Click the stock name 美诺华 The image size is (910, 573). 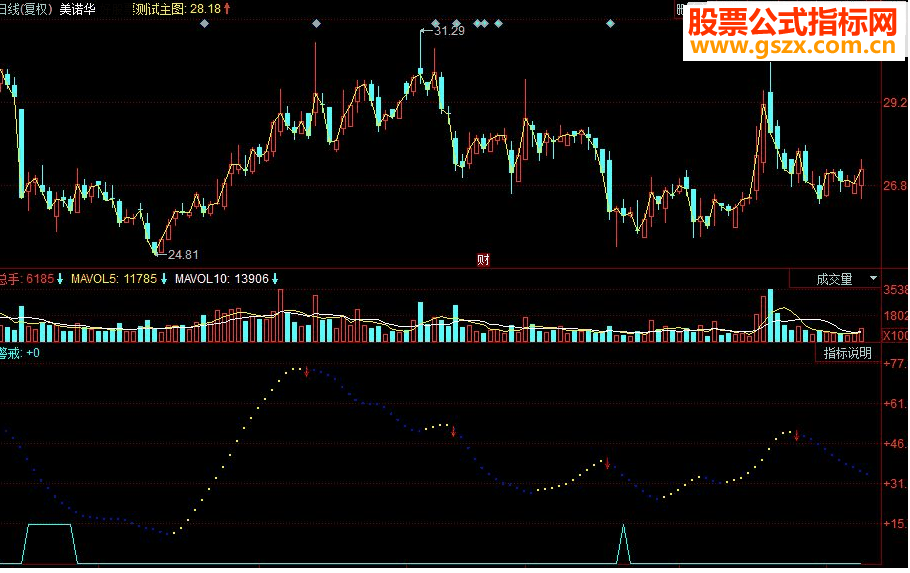[x=77, y=9]
